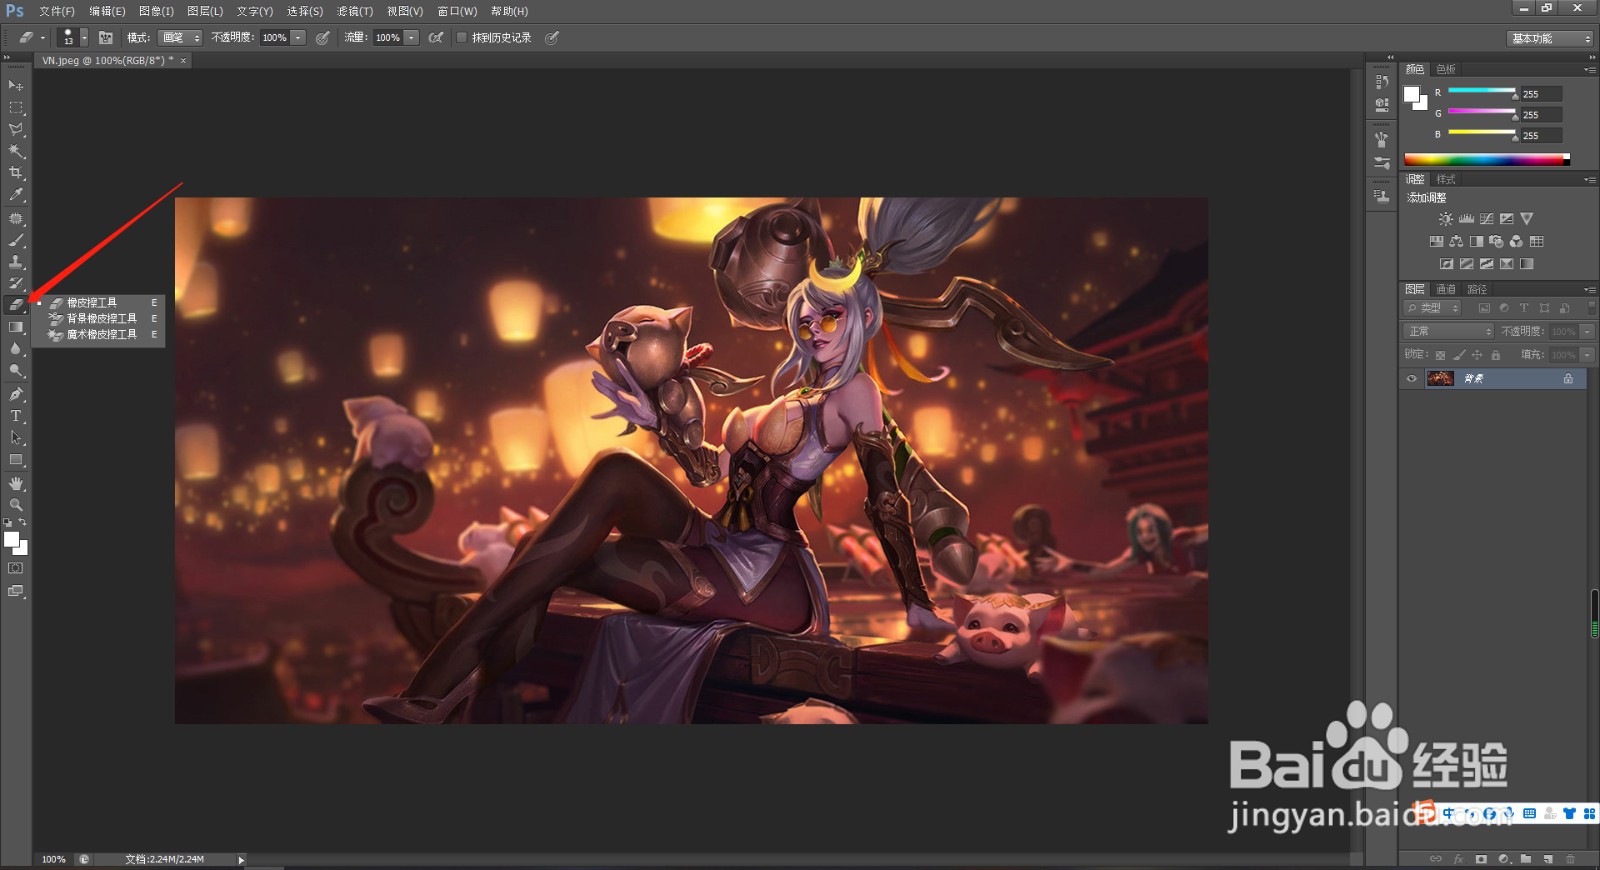This screenshot has height=870, width=1600.
Task: Select the Eyedropper tool
Action: (x=16, y=195)
